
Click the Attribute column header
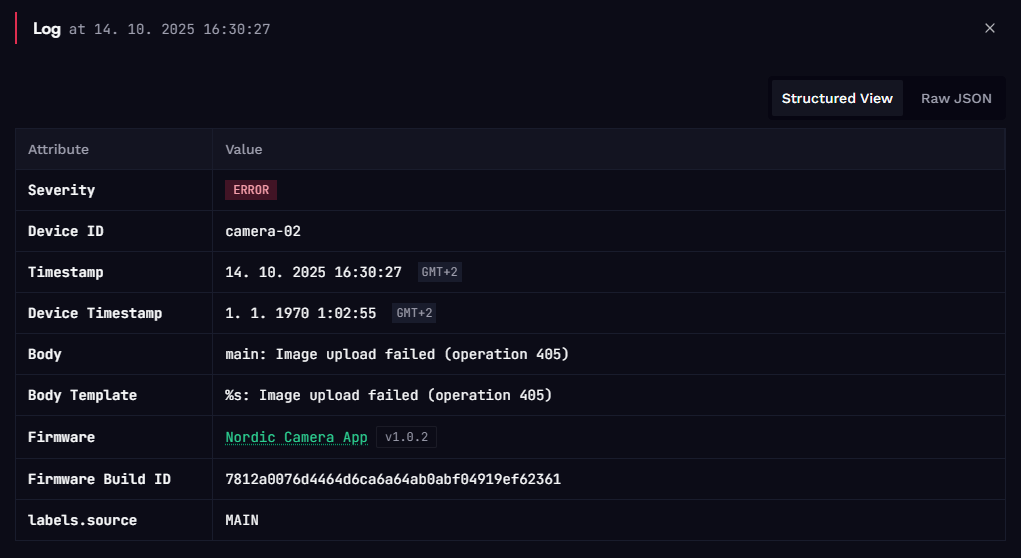[x=58, y=149]
